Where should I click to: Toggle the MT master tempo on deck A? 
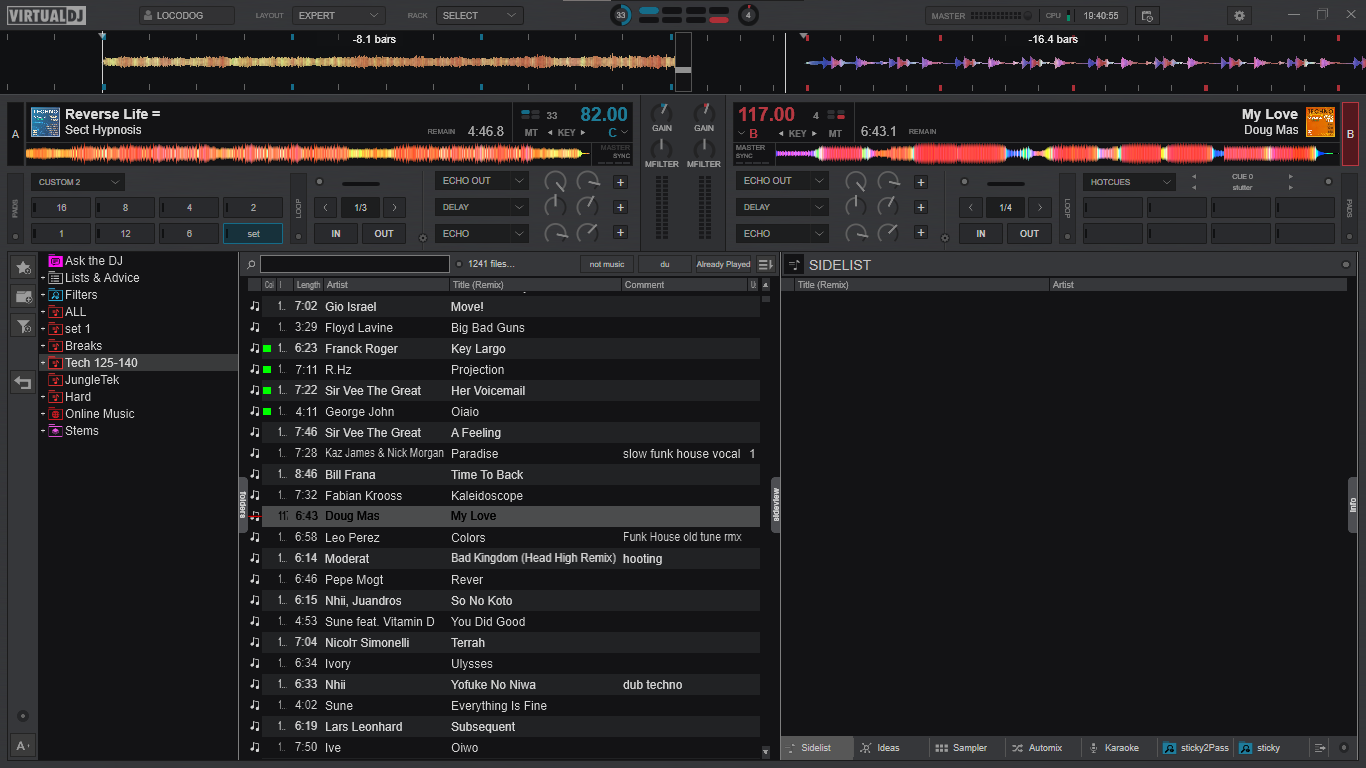(x=531, y=133)
